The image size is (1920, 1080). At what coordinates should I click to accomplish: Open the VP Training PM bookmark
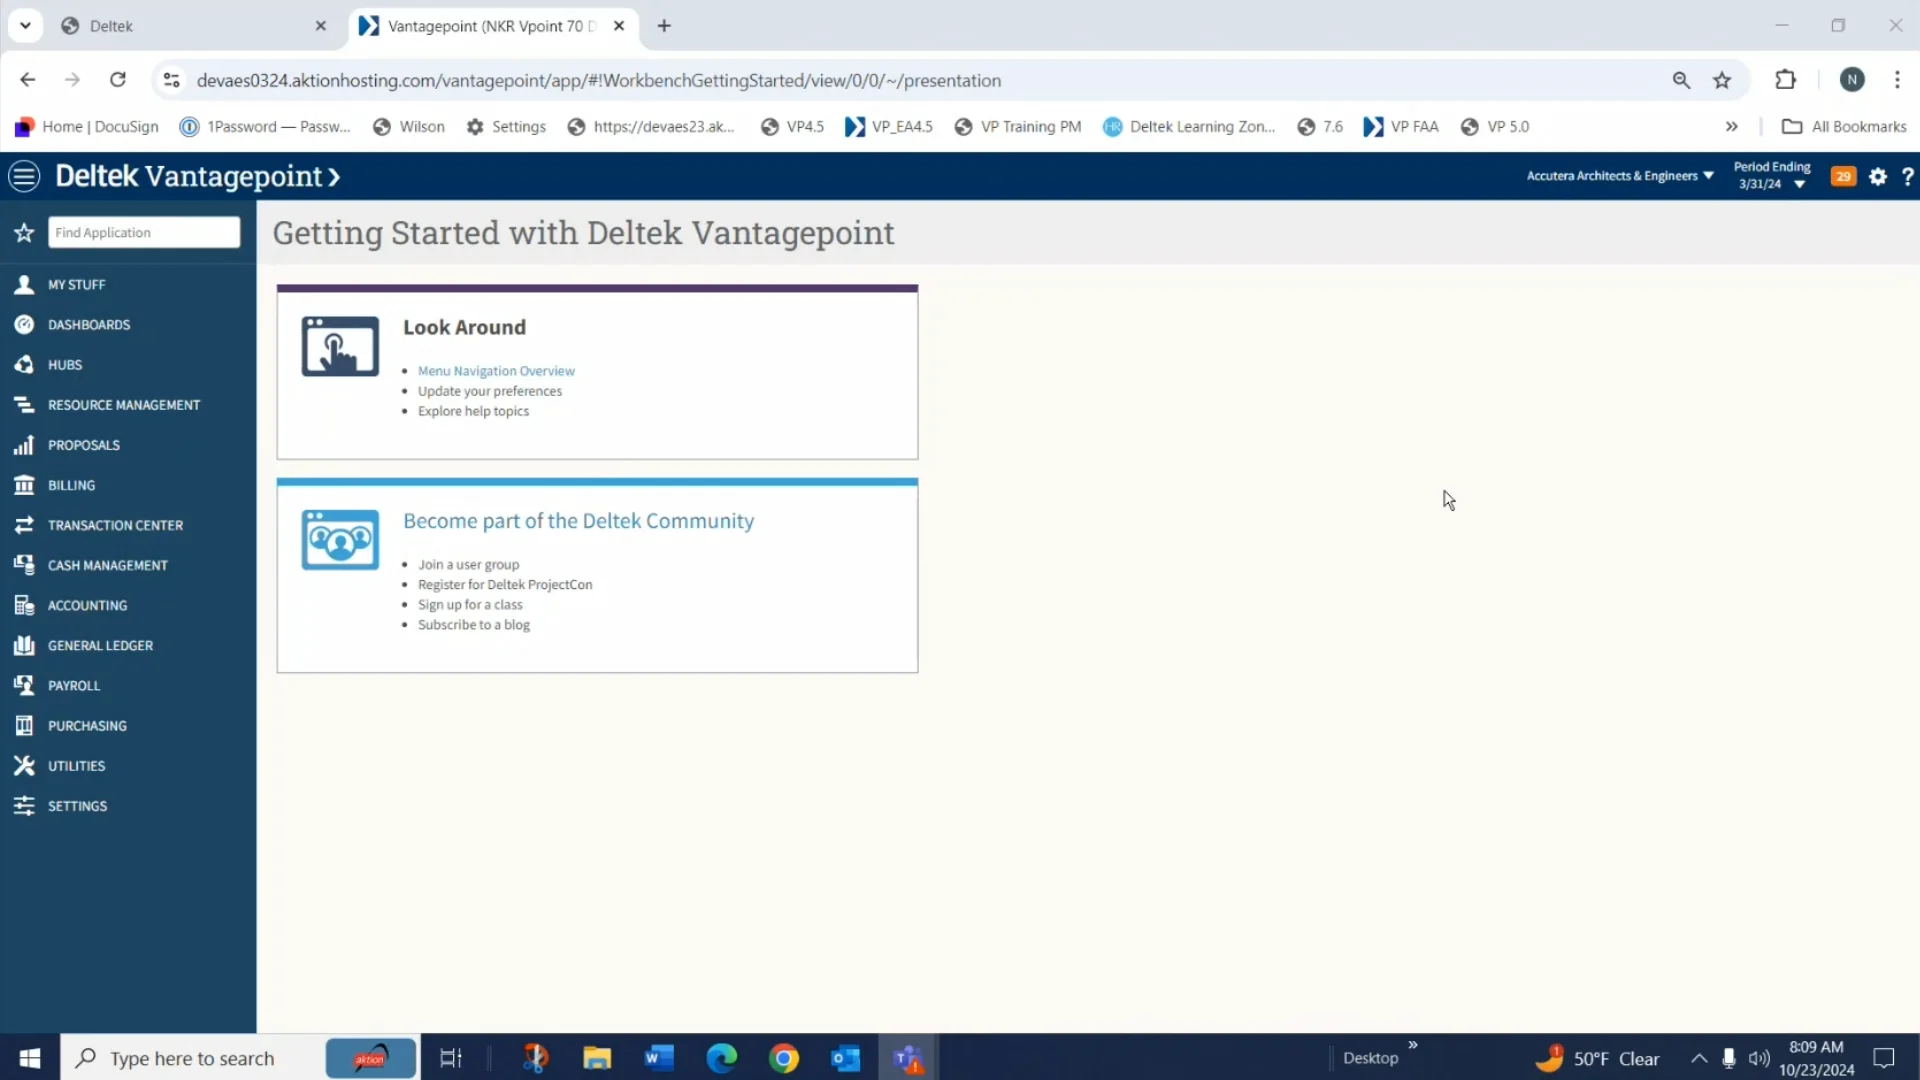[1018, 126]
